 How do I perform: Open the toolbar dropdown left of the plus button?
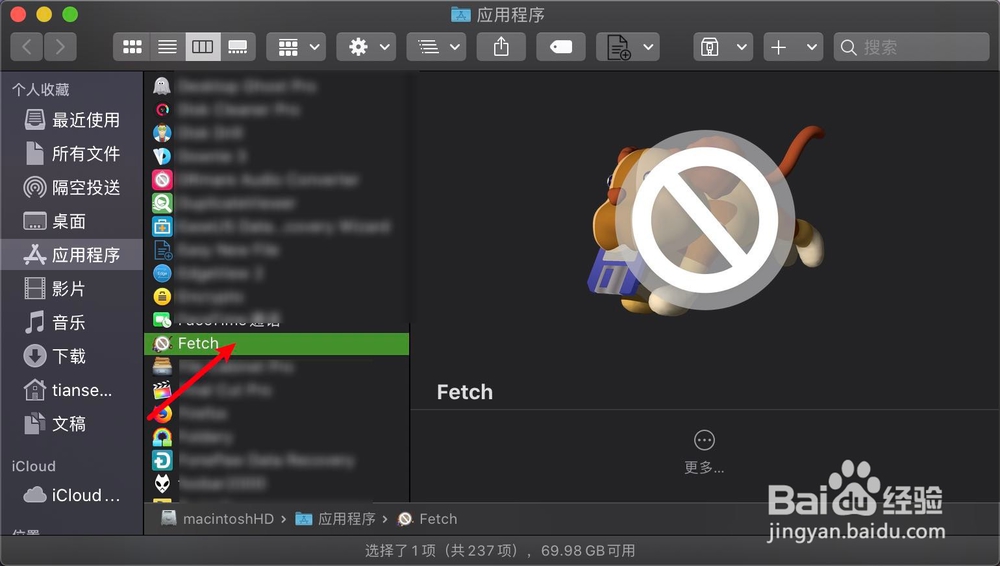723,47
